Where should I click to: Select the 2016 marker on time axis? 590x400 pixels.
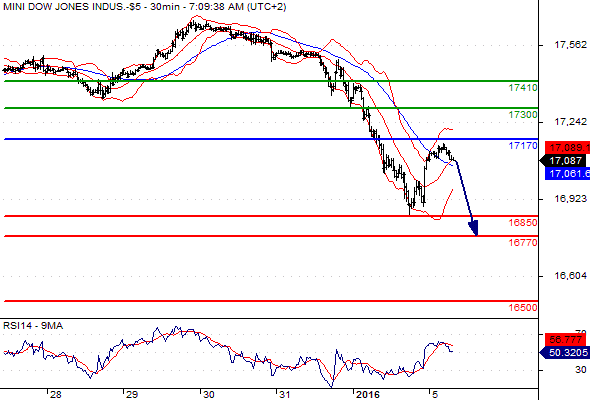[367, 394]
